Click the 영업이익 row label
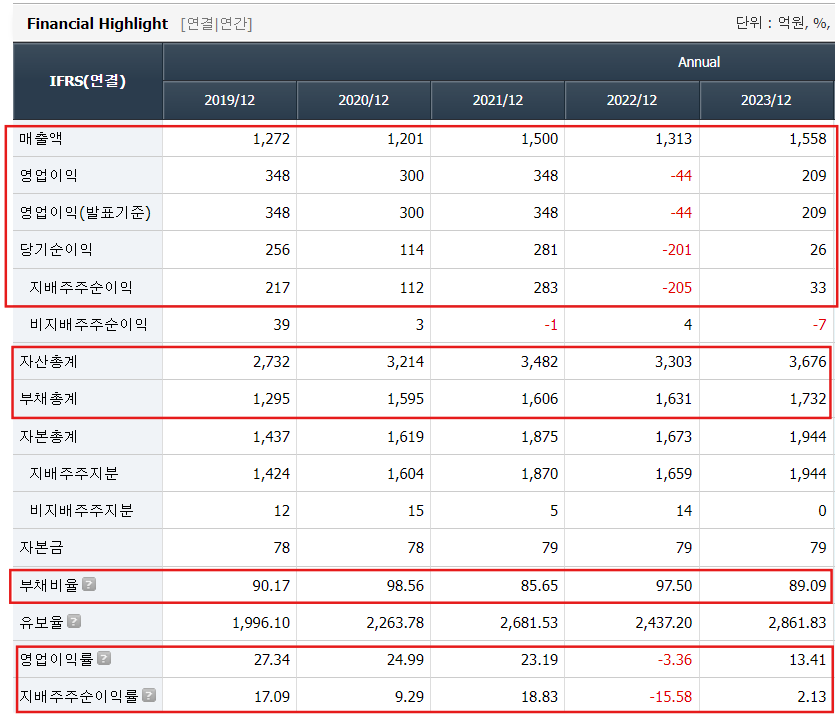The image size is (839, 714). click(49, 176)
